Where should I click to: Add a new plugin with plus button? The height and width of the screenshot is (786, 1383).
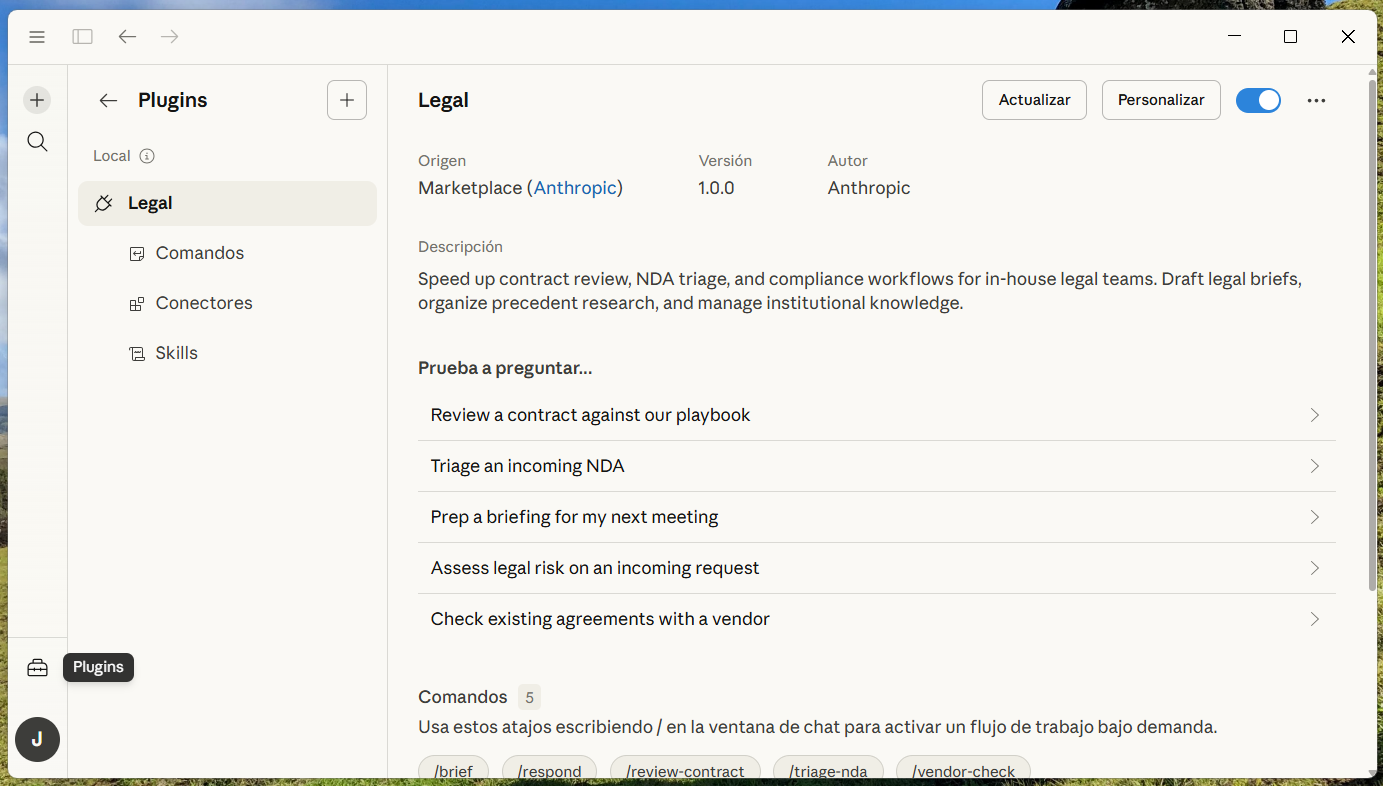[347, 100]
